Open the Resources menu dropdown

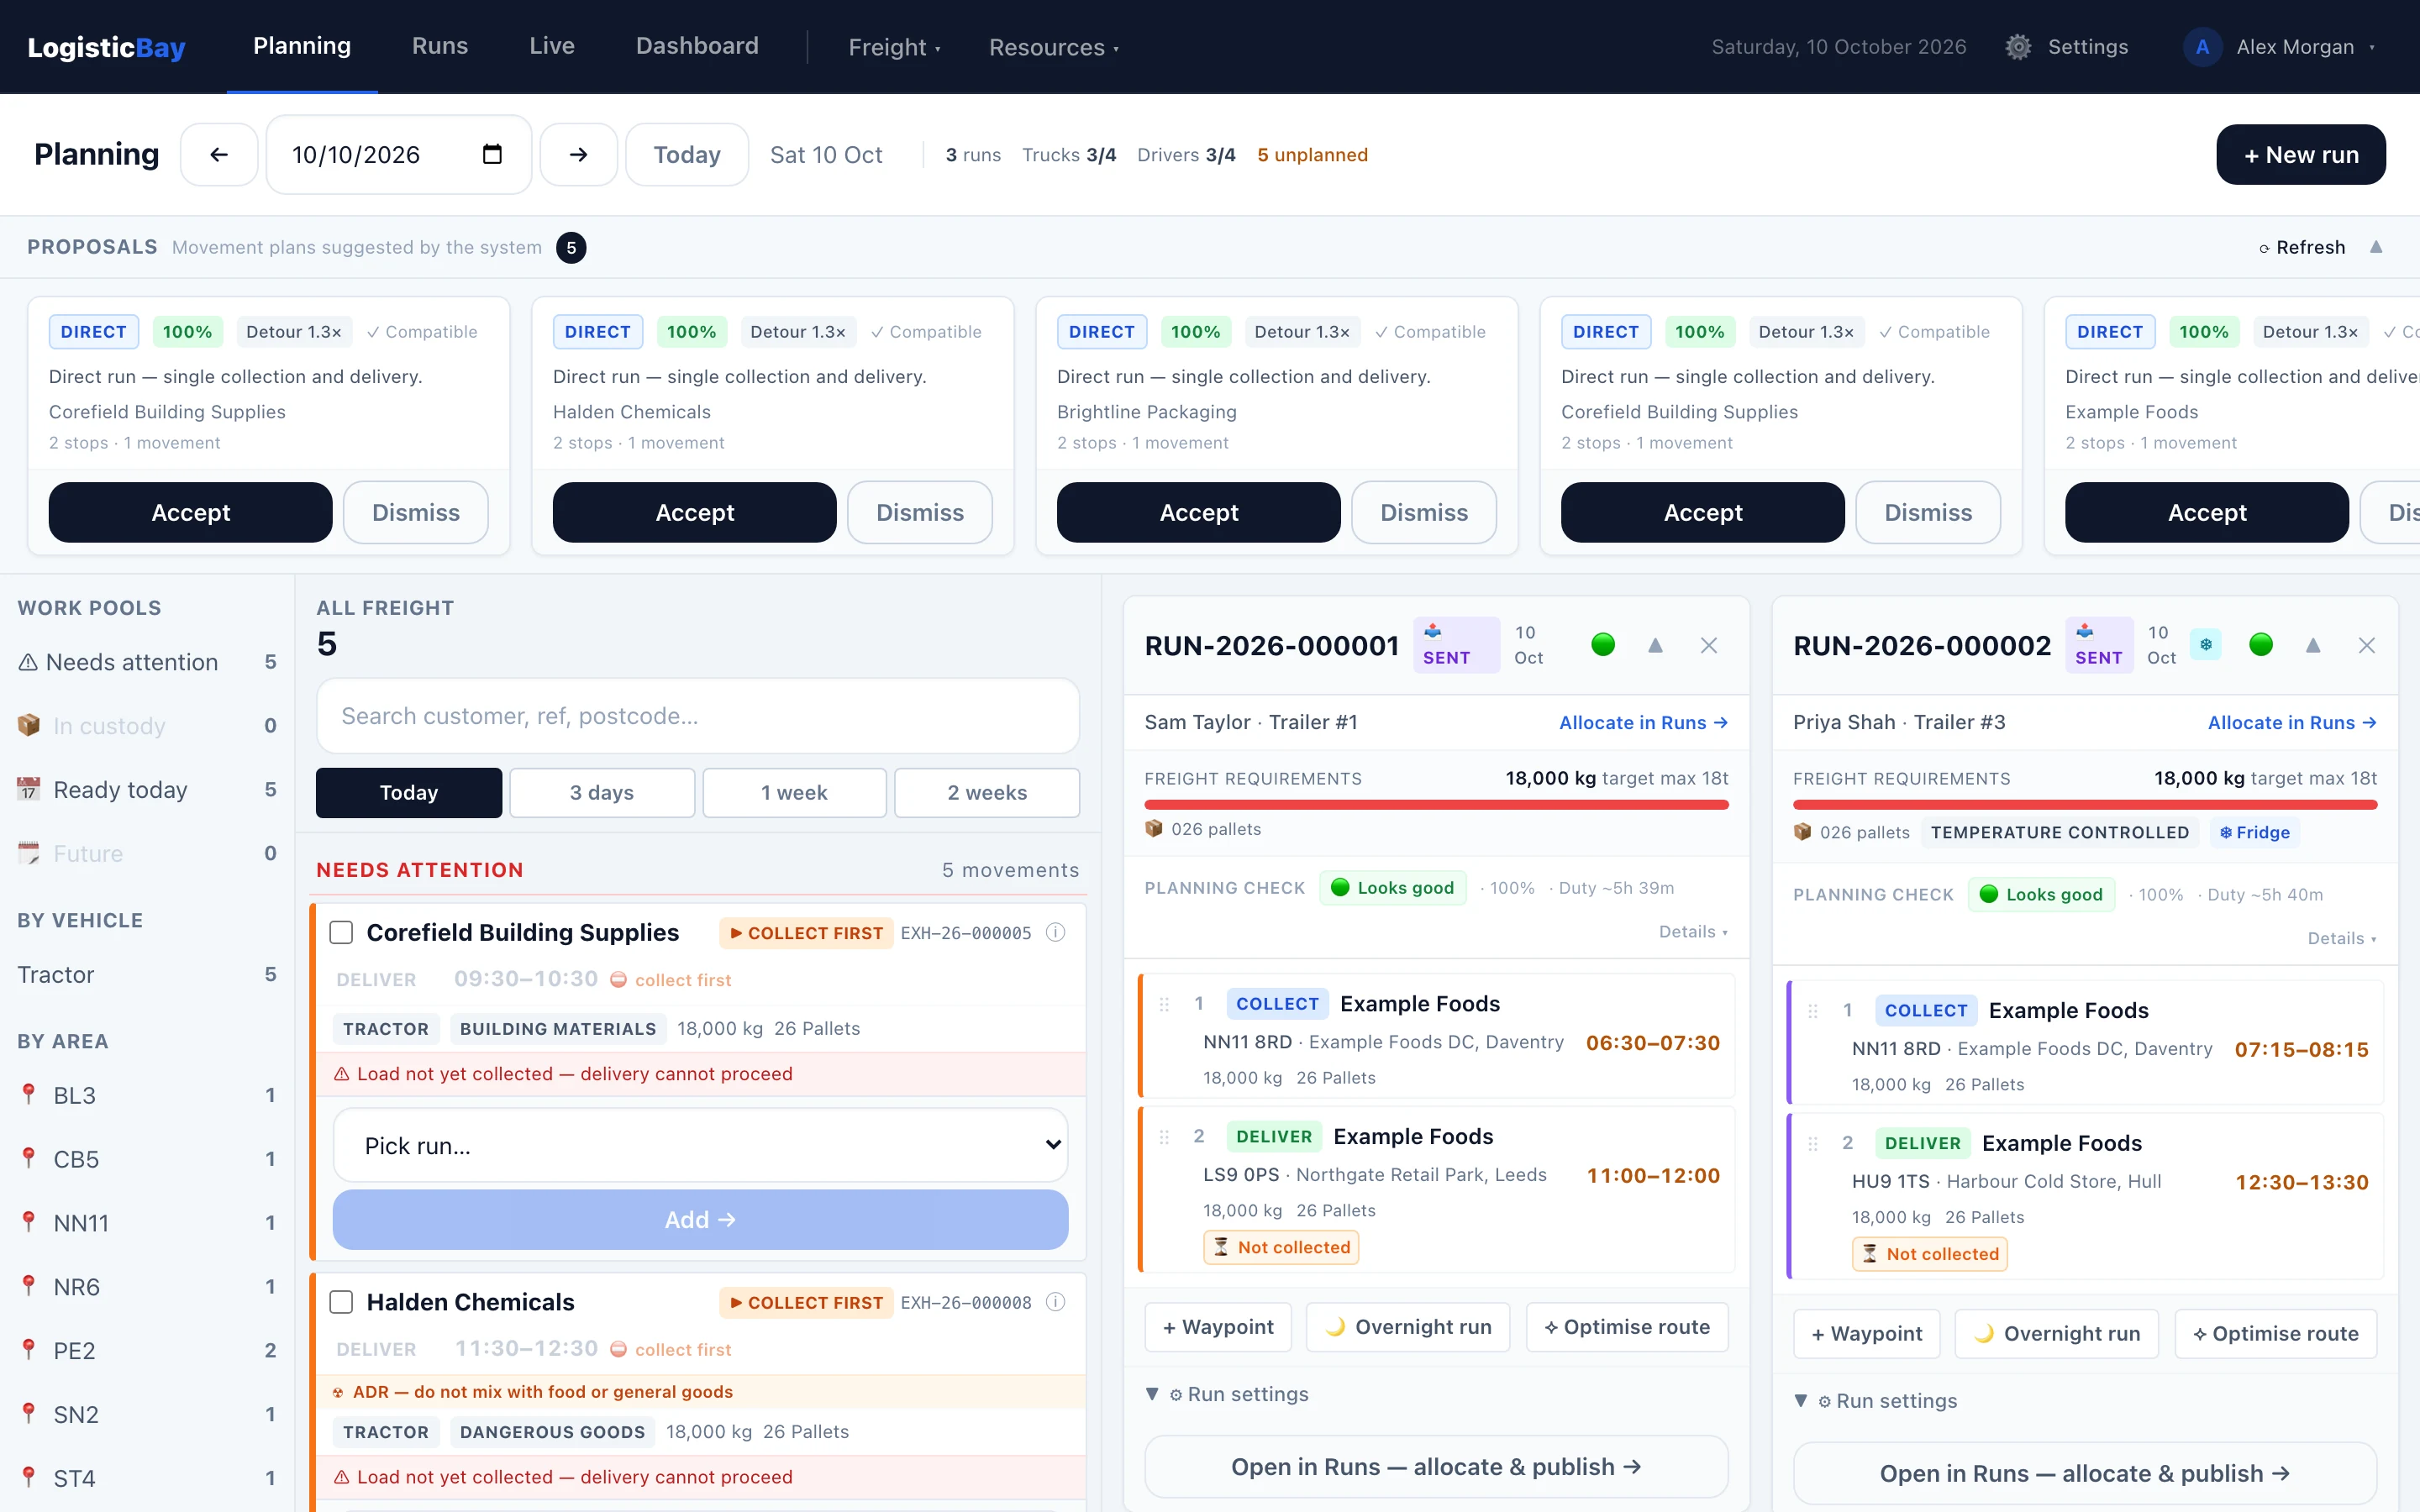coord(1054,47)
